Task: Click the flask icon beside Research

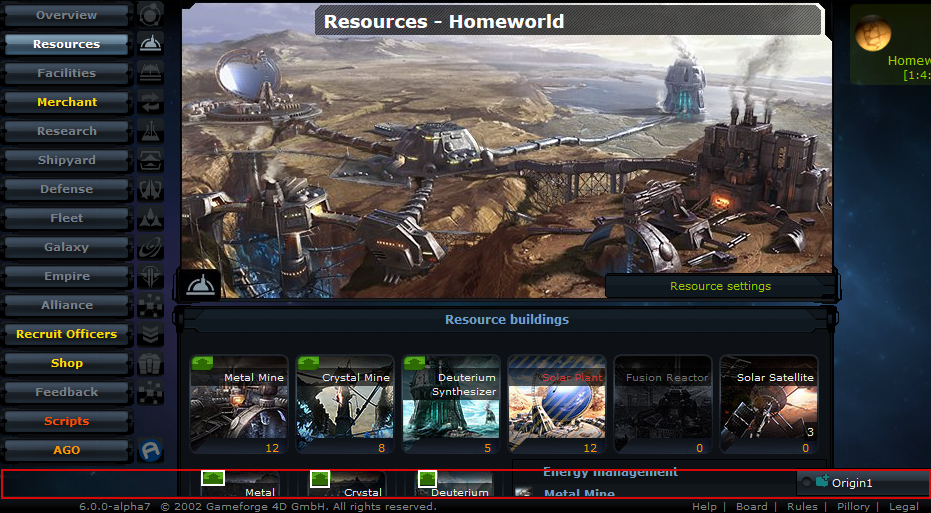Action: 150,131
